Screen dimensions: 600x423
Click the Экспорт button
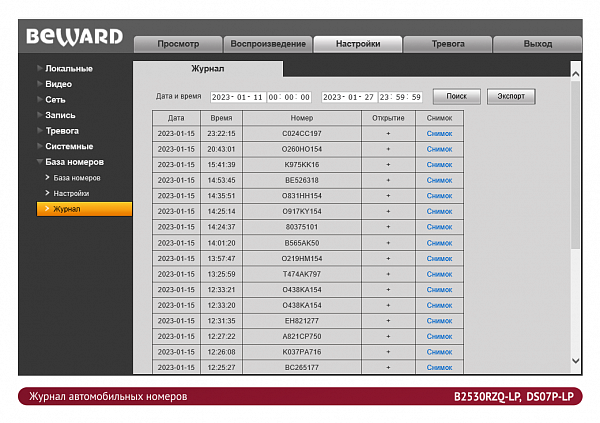coord(511,96)
